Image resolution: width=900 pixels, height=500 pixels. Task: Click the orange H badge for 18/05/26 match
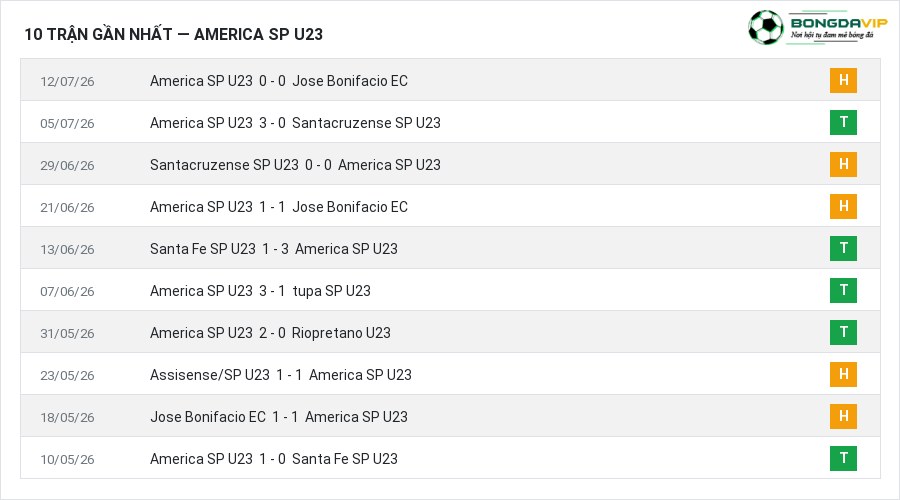tap(843, 416)
